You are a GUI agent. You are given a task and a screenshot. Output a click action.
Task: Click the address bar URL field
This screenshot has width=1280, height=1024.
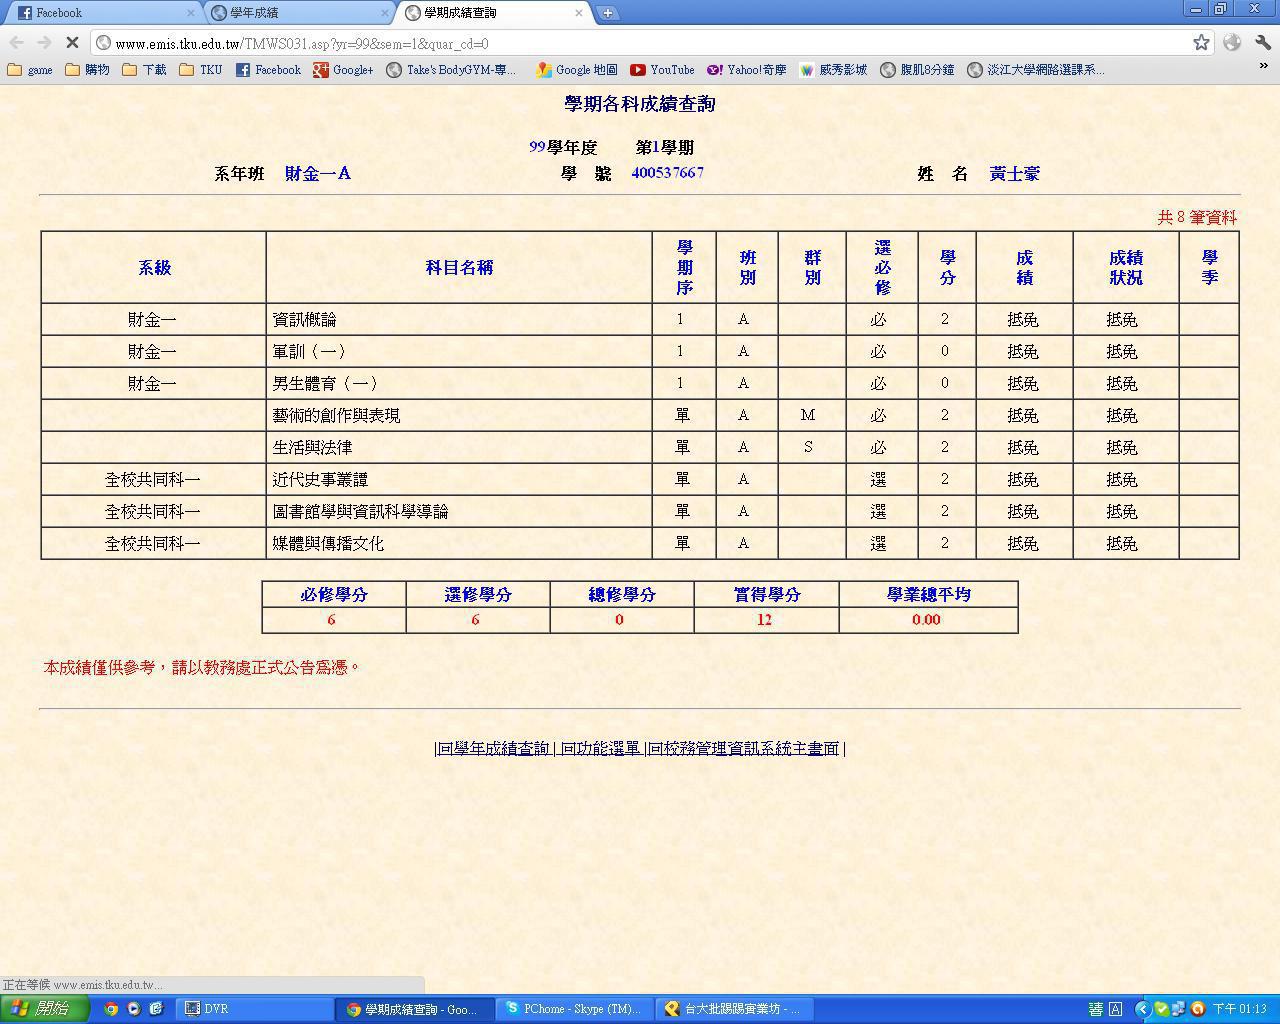click(640, 43)
